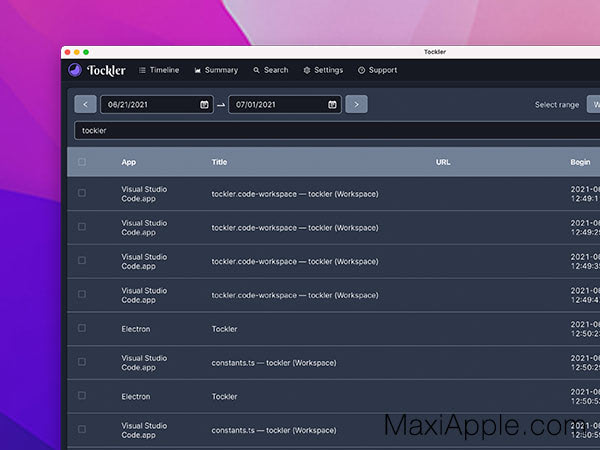Click the 'Select range' label
Screen dimensions: 600x450
pyautogui.click(x=557, y=104)
